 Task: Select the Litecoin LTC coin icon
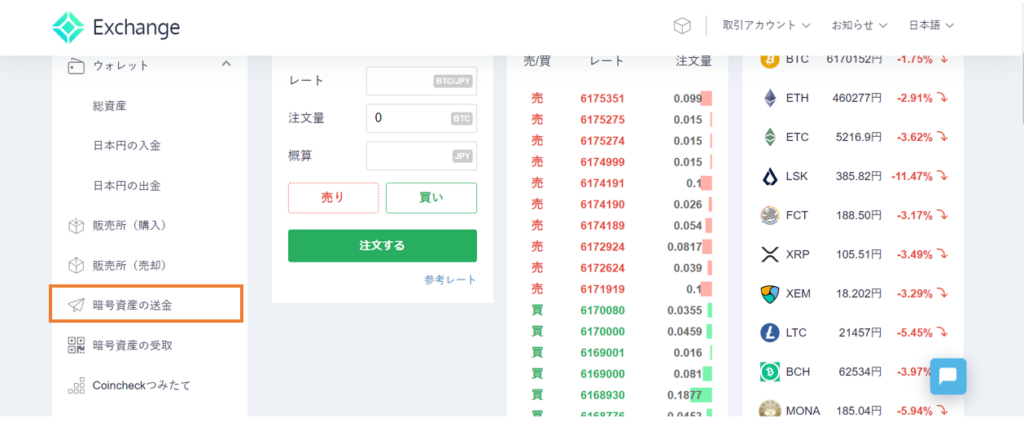coord(770,332)
